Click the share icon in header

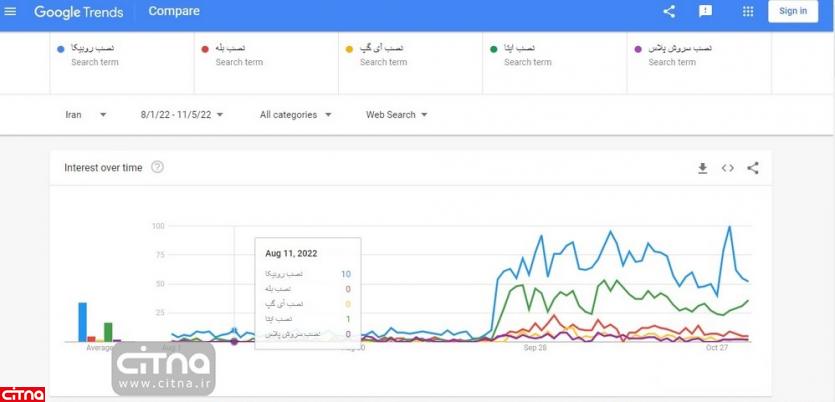pos(669,12)
